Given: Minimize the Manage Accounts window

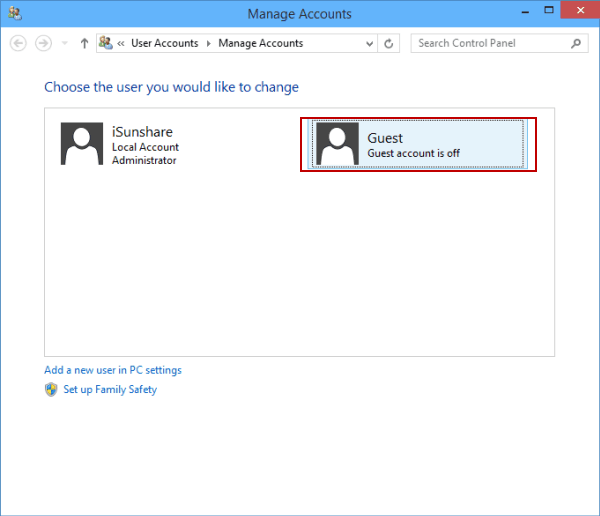Looking at the screenshot, I should [x=525, y=12].
